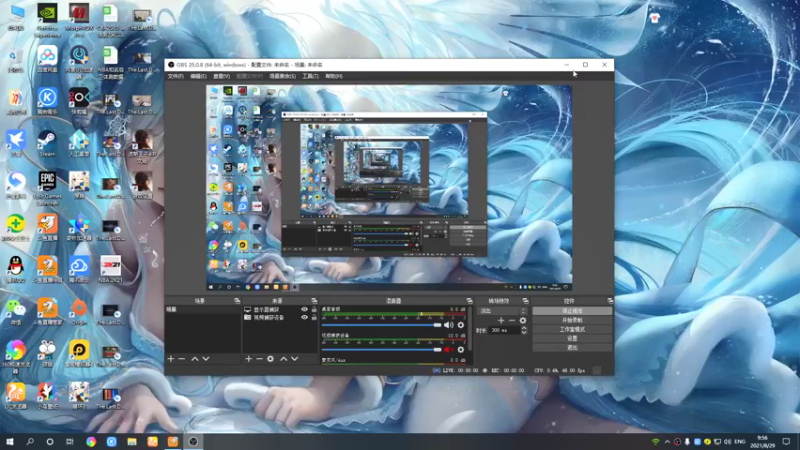
Task: Open Epic Games Launcher desktop shortcut
Action: click(x=47, y=188)
